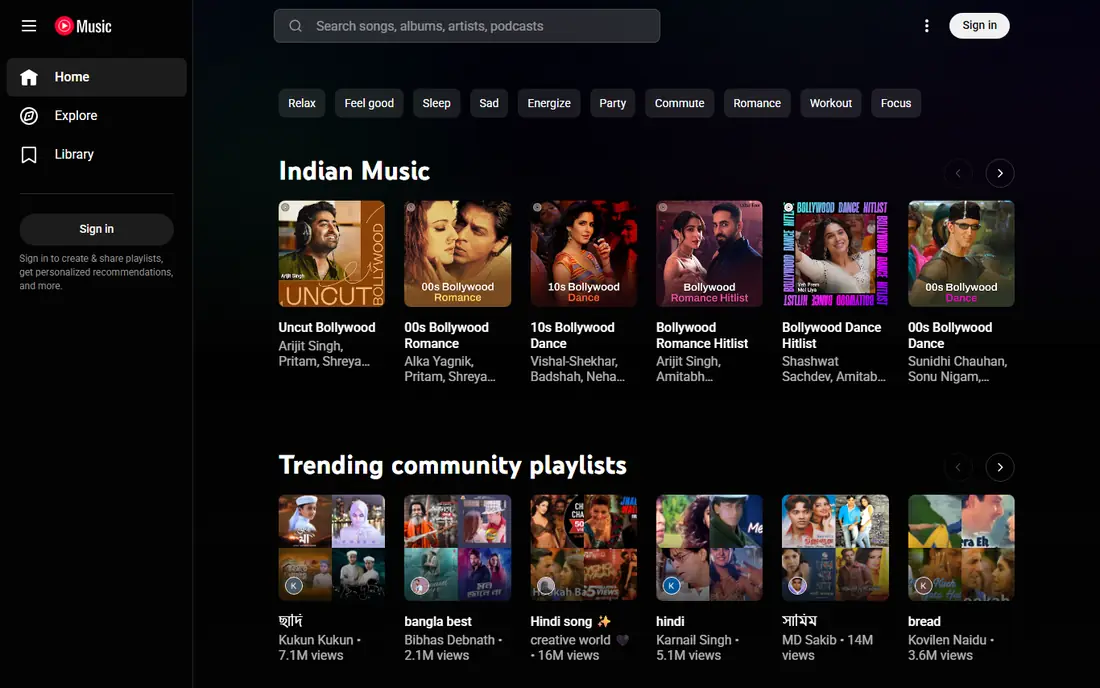The height and width of the screenshot is (688, 1100).
Task: Open Library in the sidebar
Action: (x=96, y=154)
